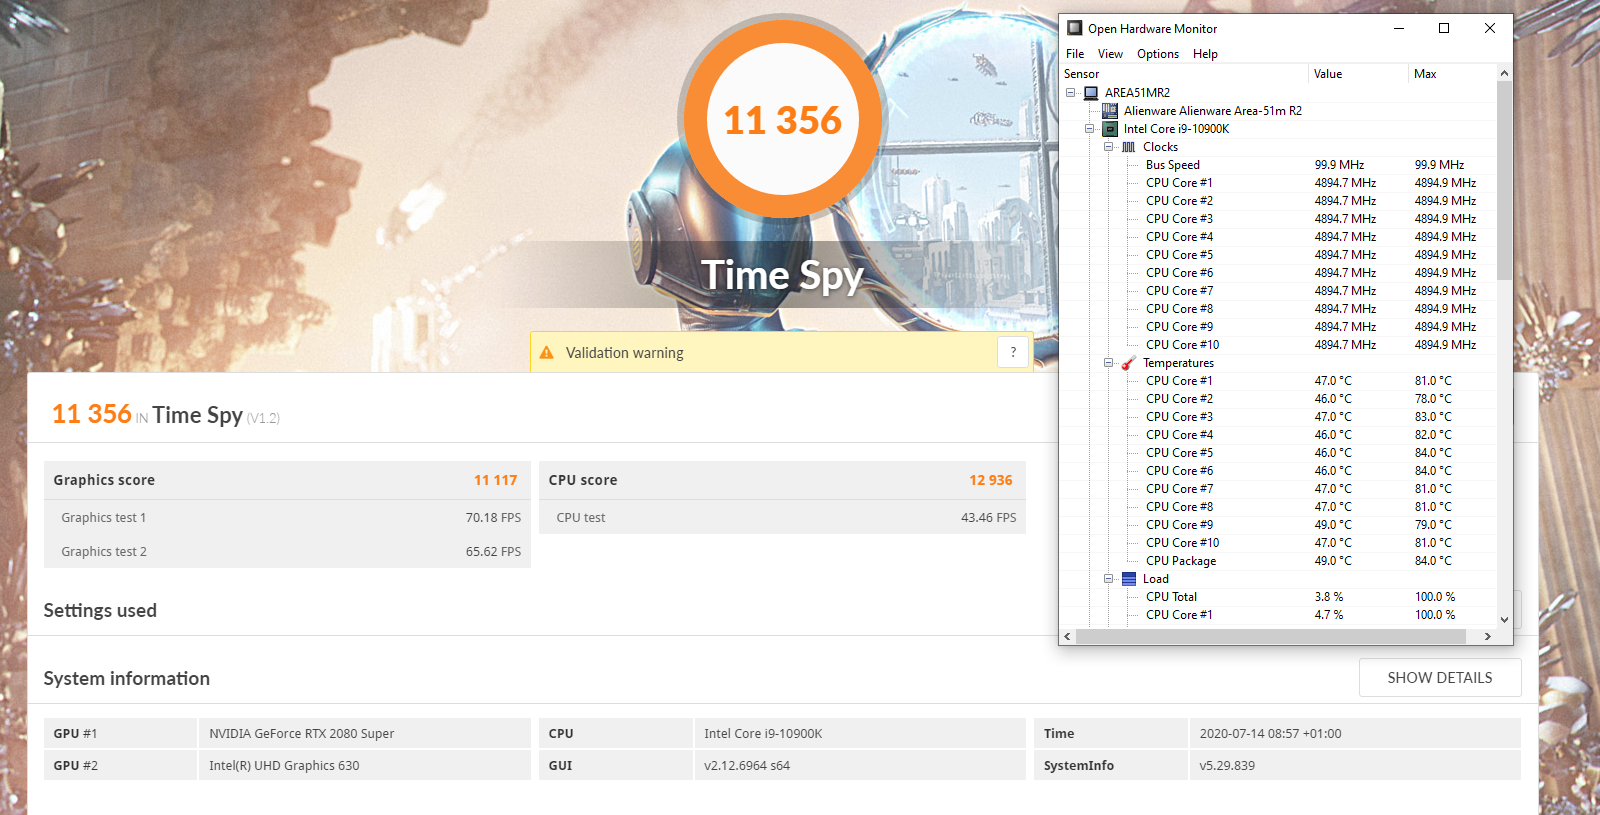The height and width of the screenshot is (815, 1600).
Task: Click Graphics test 2 result 65.62 FPS
Action: (493, 552)
